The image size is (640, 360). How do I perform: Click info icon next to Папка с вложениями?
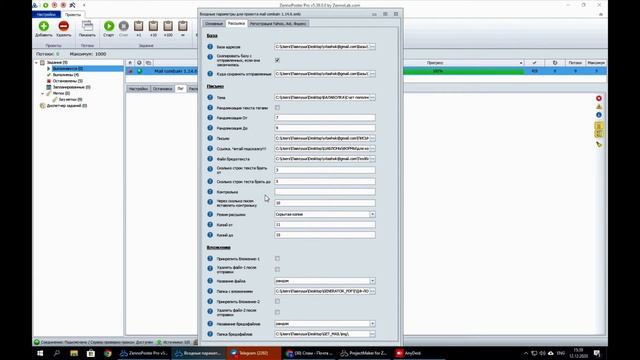click(x=210, y=291)
